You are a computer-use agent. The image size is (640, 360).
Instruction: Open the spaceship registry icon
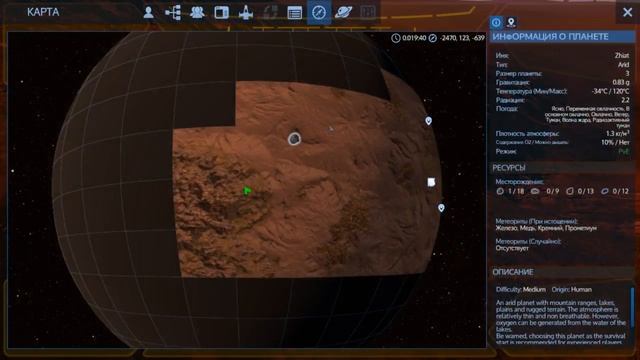point(246,12)
